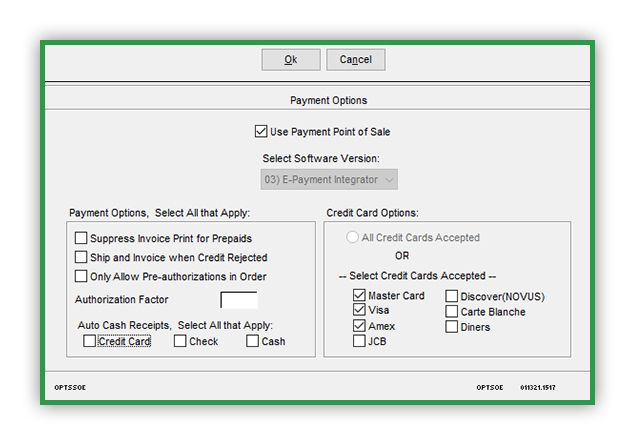The width and height of the screenshot is (635, 445).
Task: Click the Credit Card Options label
Action: [x=373, y=213]
